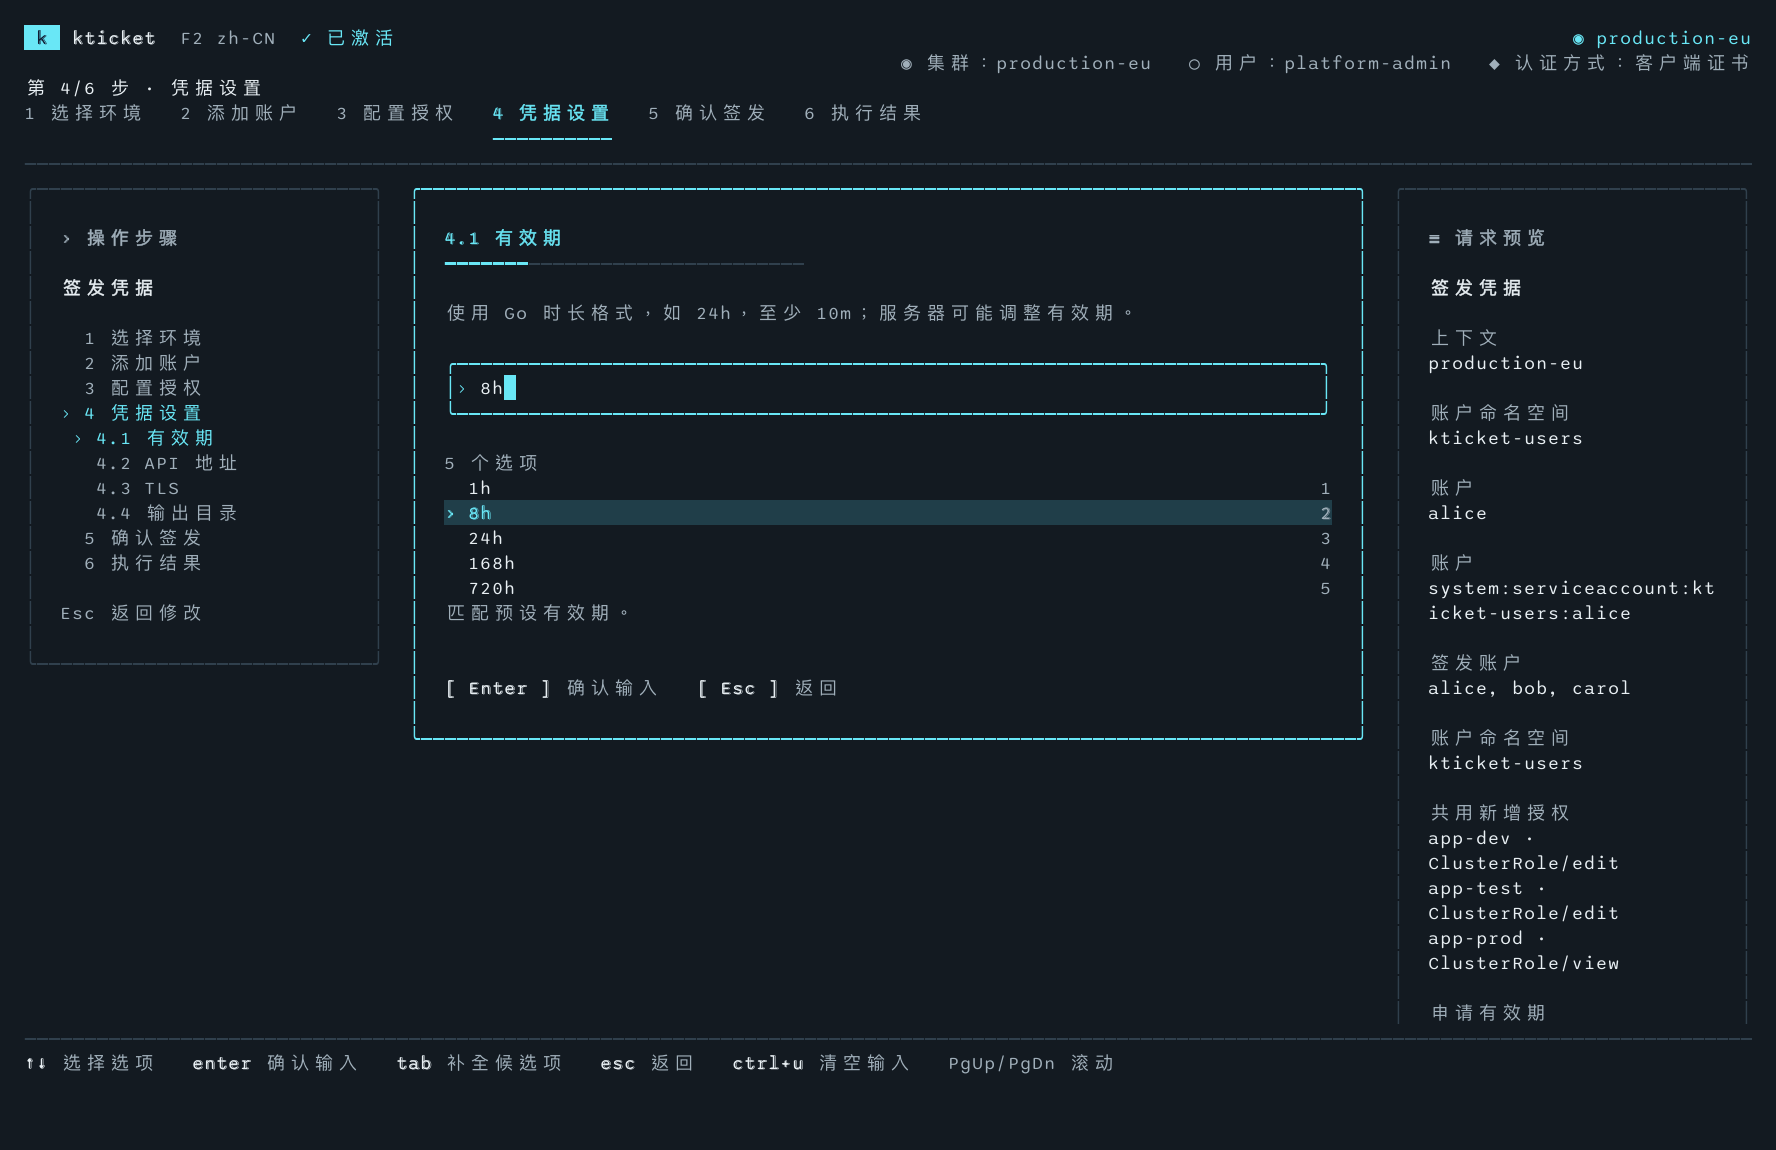Click the F2 zh-CN language switcher
This screenshot has height=1150, width=1776.
228,38
